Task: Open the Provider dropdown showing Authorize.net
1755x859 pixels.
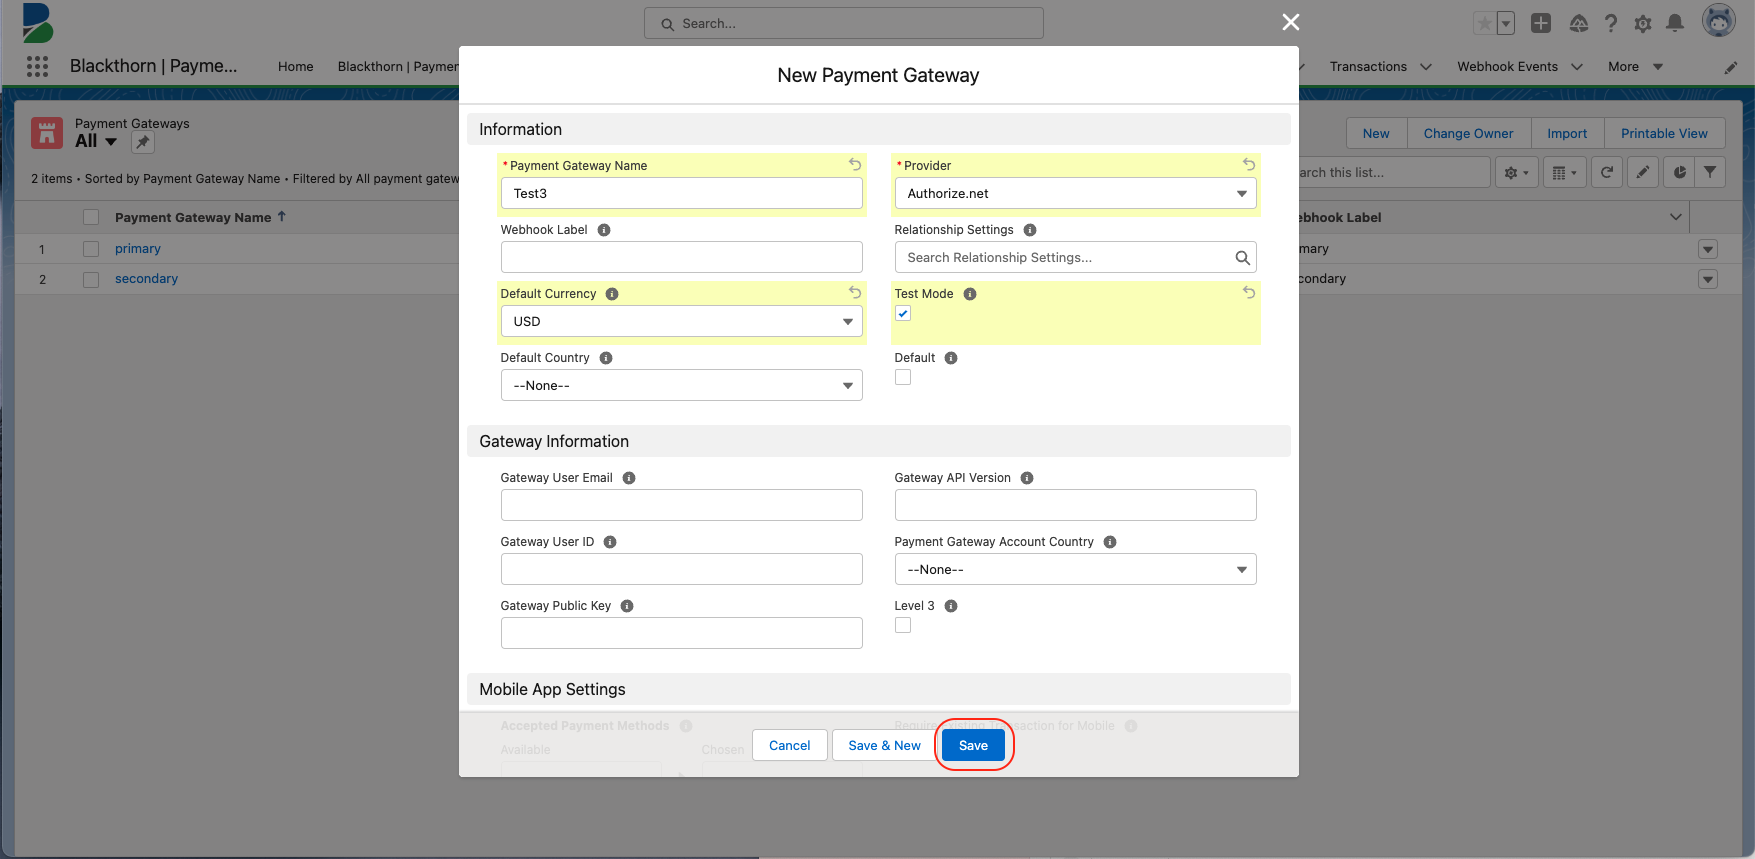Action: click(1075, 193)
